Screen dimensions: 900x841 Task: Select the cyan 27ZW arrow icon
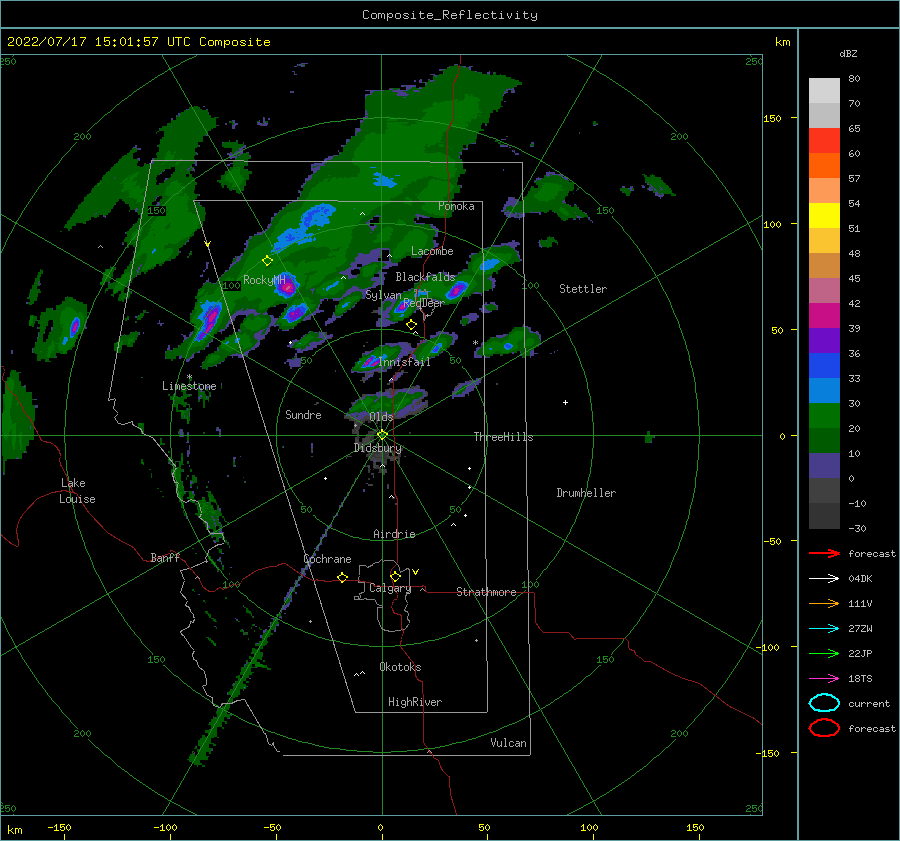[x=824, y=629]
